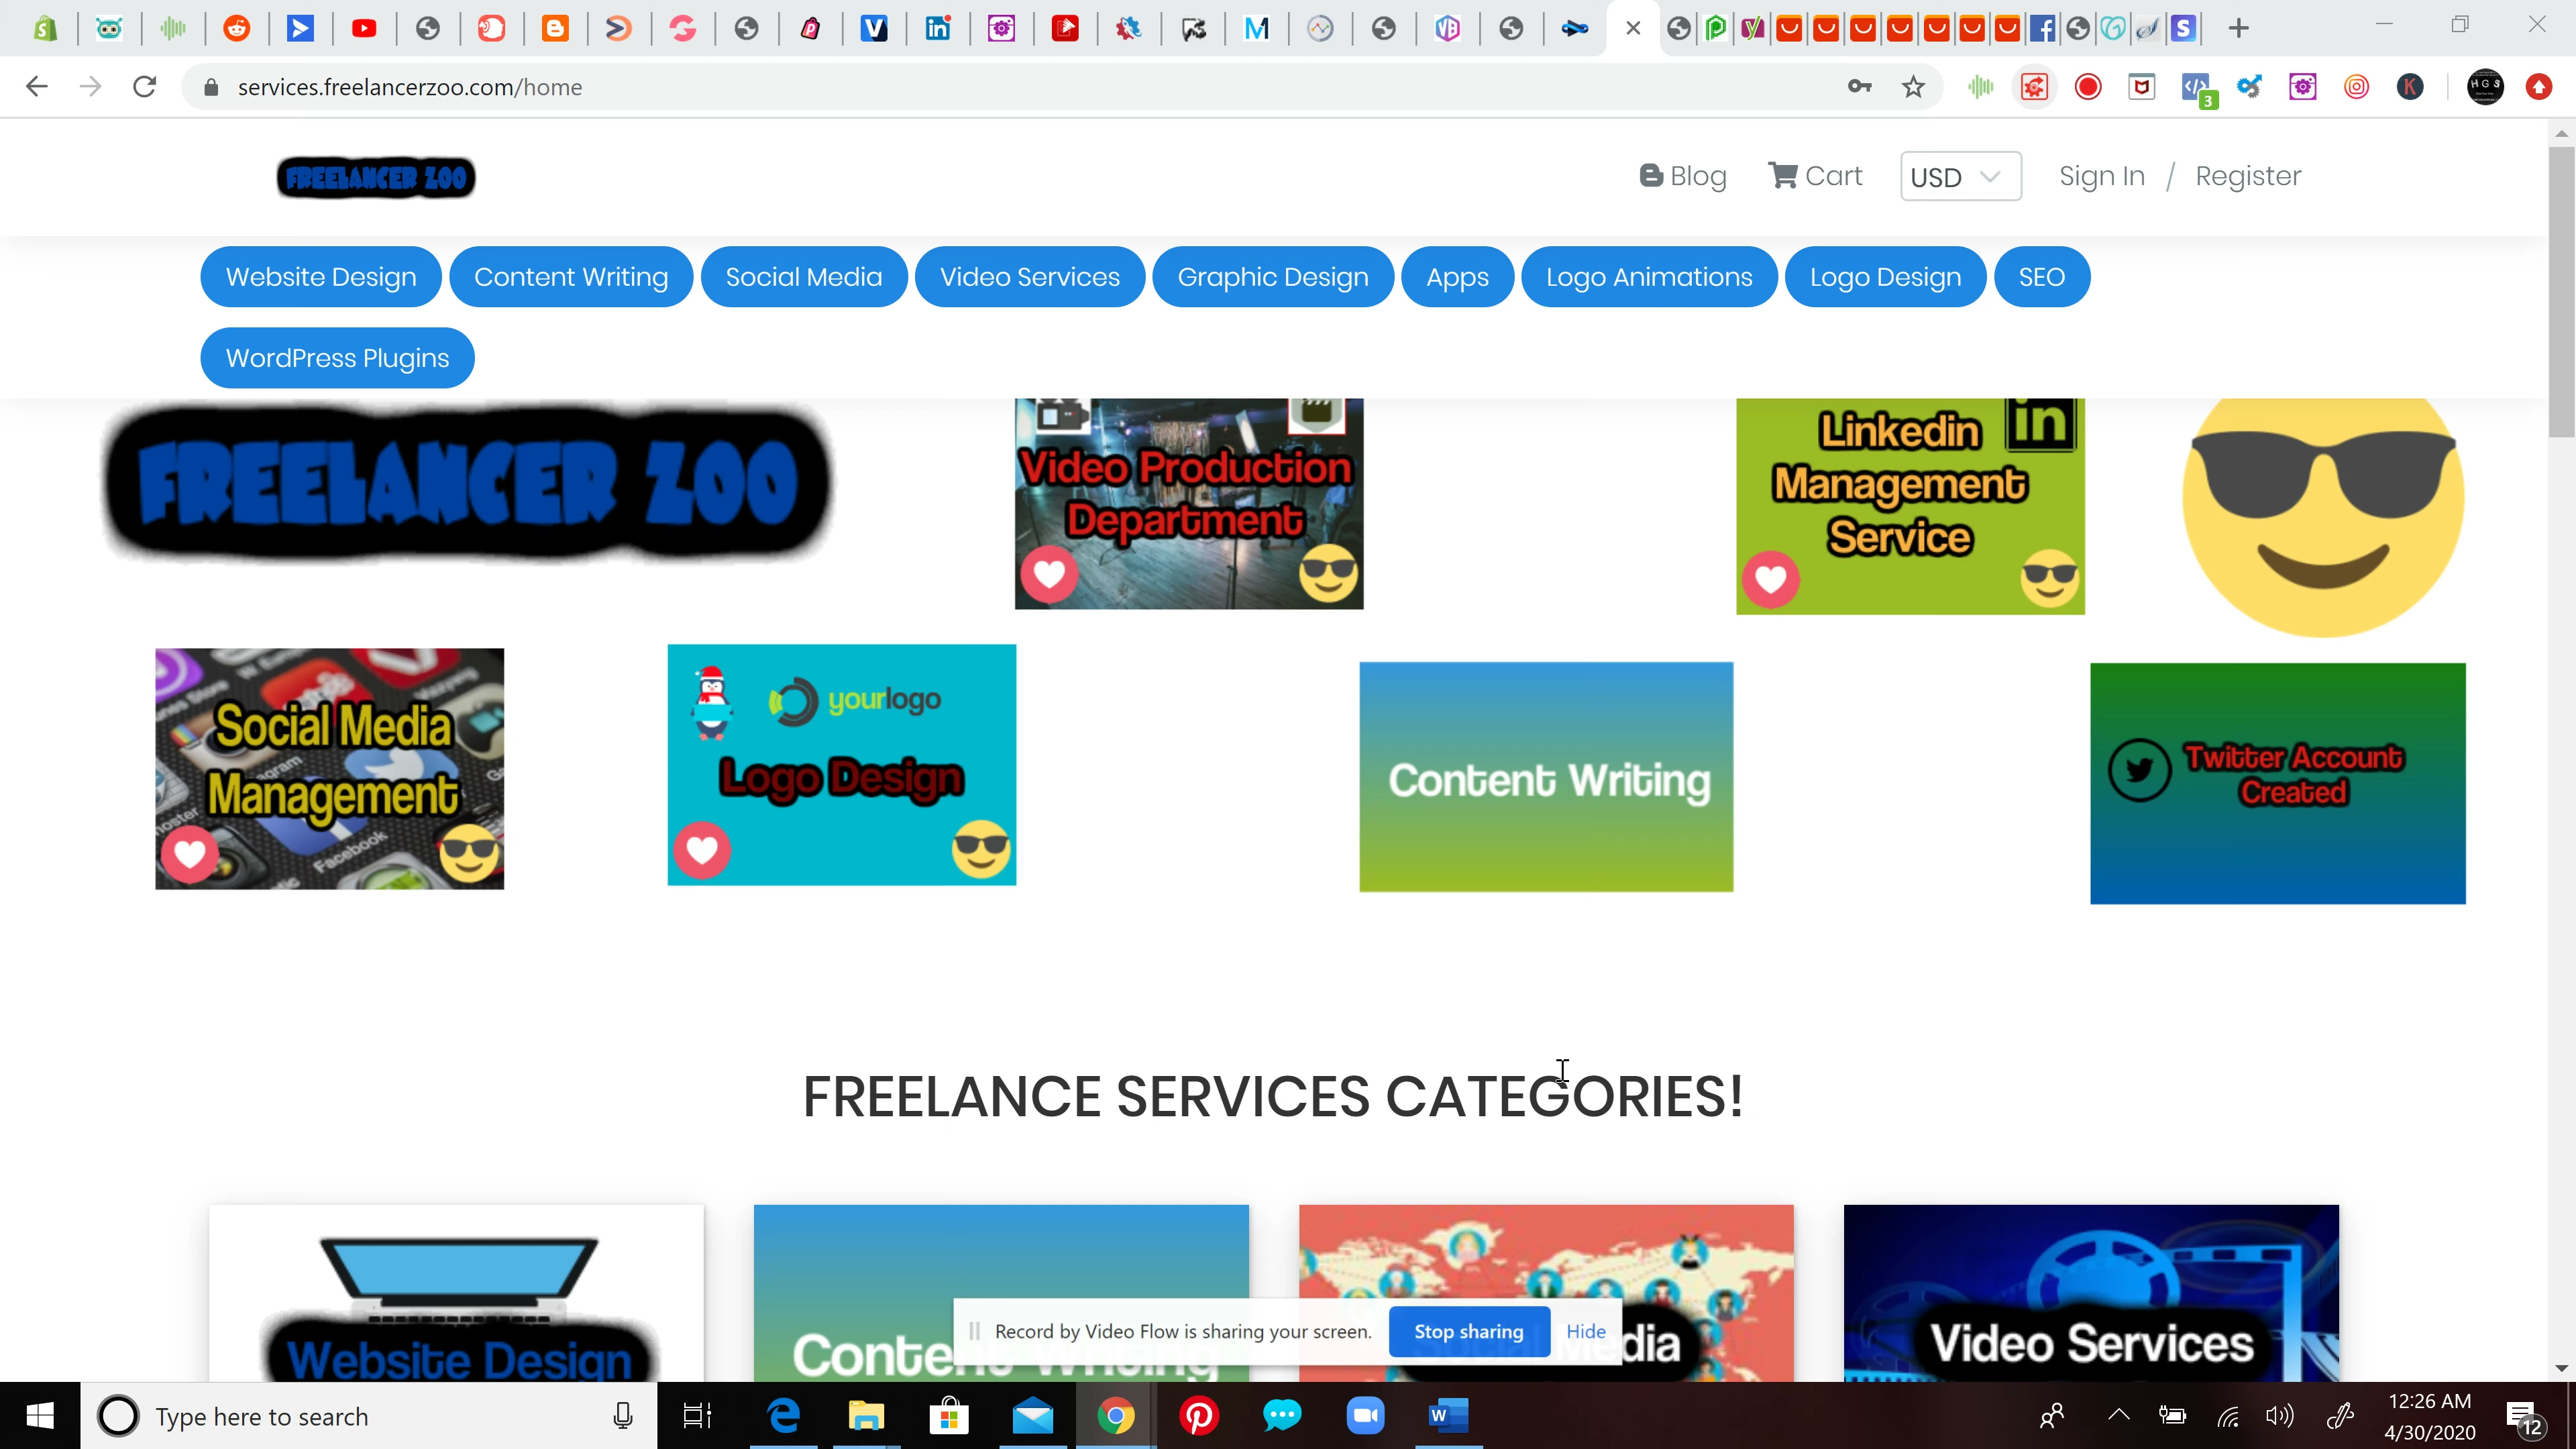Open the Linkedin Management Service thumbnail
2576x1449 pixels.
(x=1910, y=506)
